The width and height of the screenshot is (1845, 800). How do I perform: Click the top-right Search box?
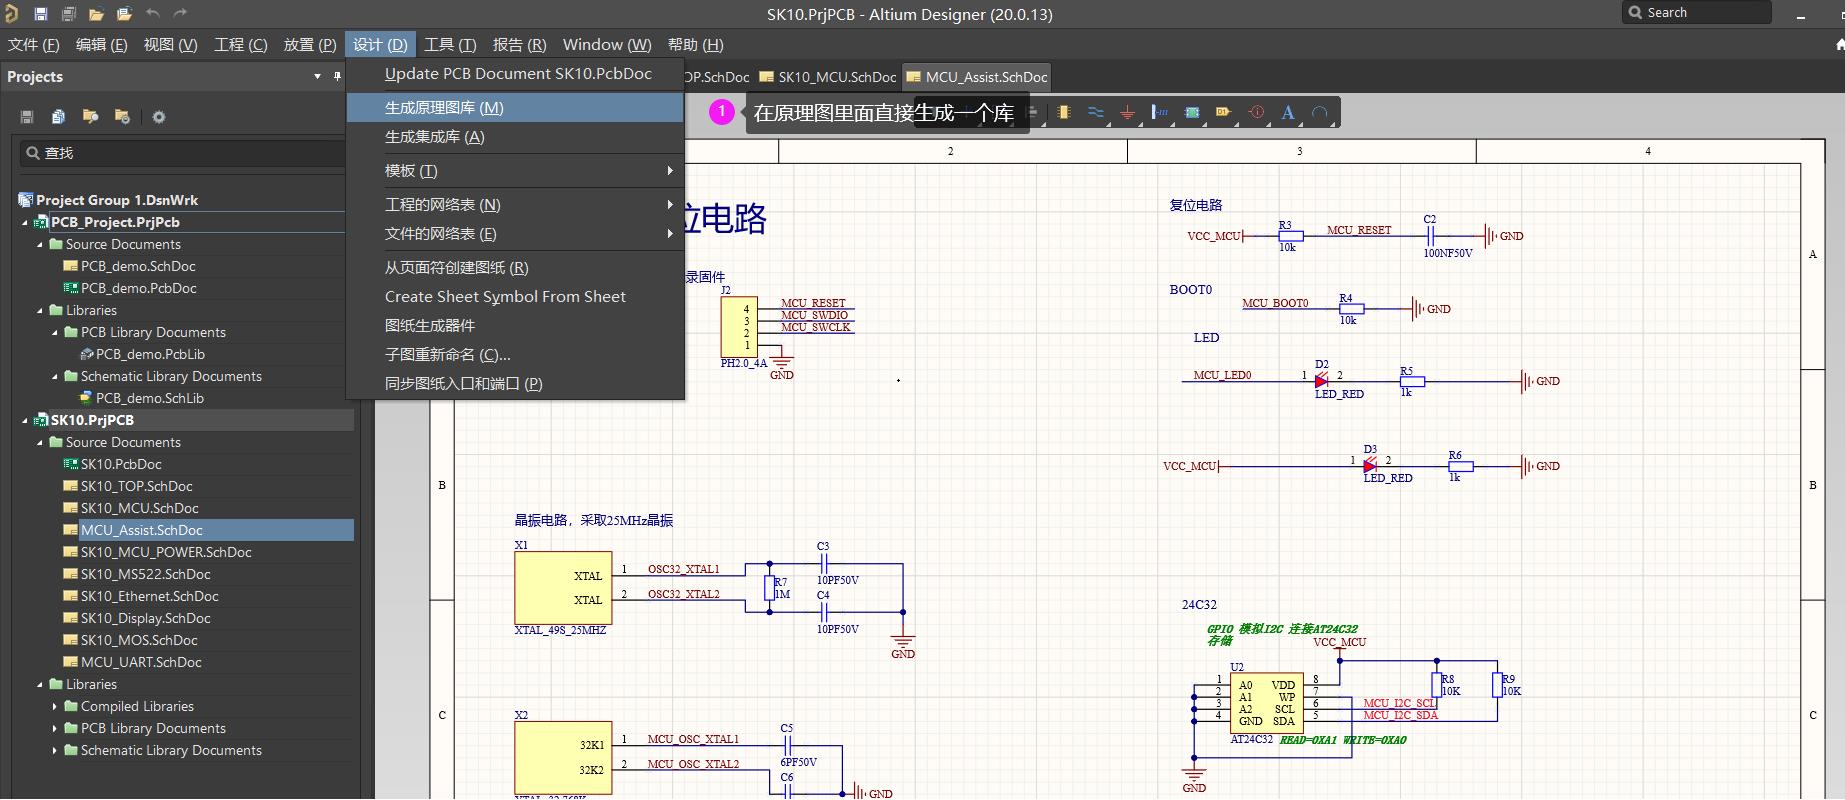pyautogui.click(x=1696, y=13)
